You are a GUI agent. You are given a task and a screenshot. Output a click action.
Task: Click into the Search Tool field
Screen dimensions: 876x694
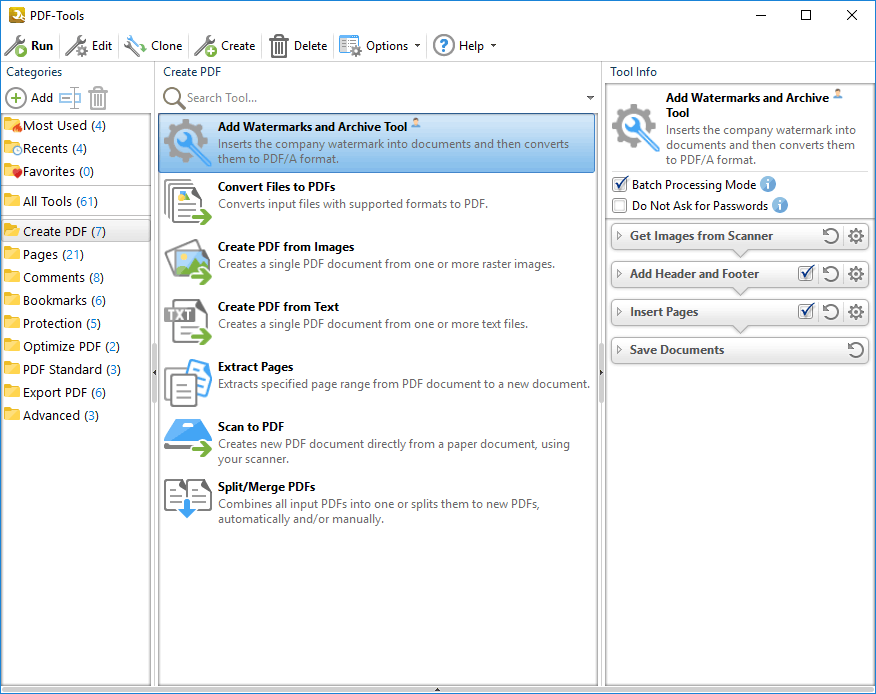(x=380, y=98)
